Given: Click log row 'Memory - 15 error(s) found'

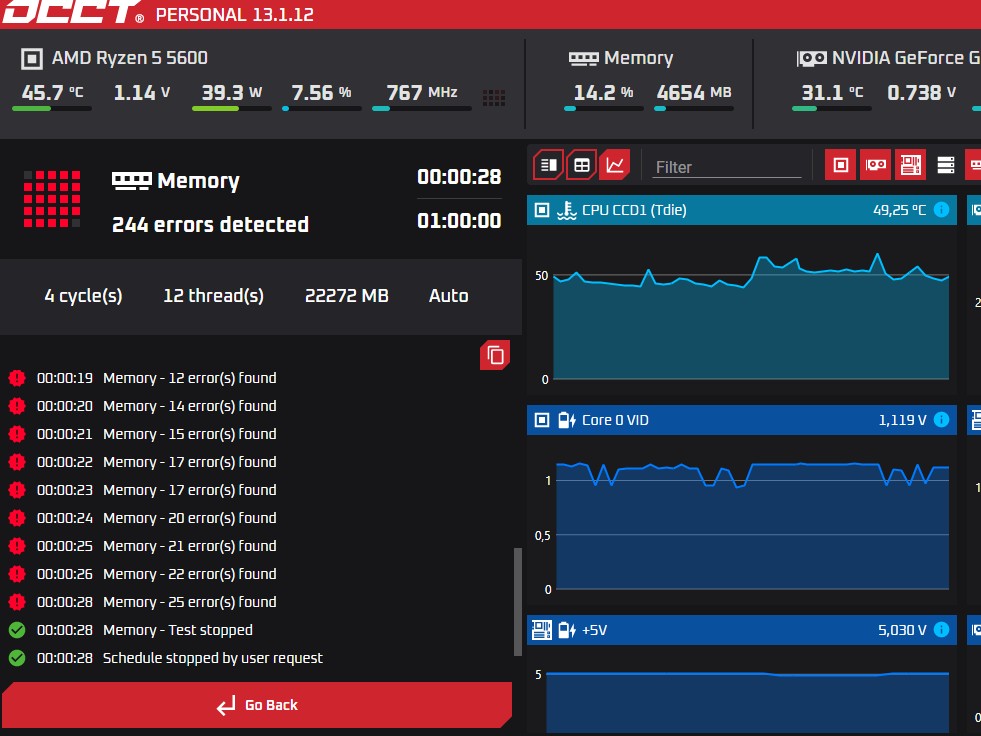Looking at the screenshot, I should click(x=190, y=434).
